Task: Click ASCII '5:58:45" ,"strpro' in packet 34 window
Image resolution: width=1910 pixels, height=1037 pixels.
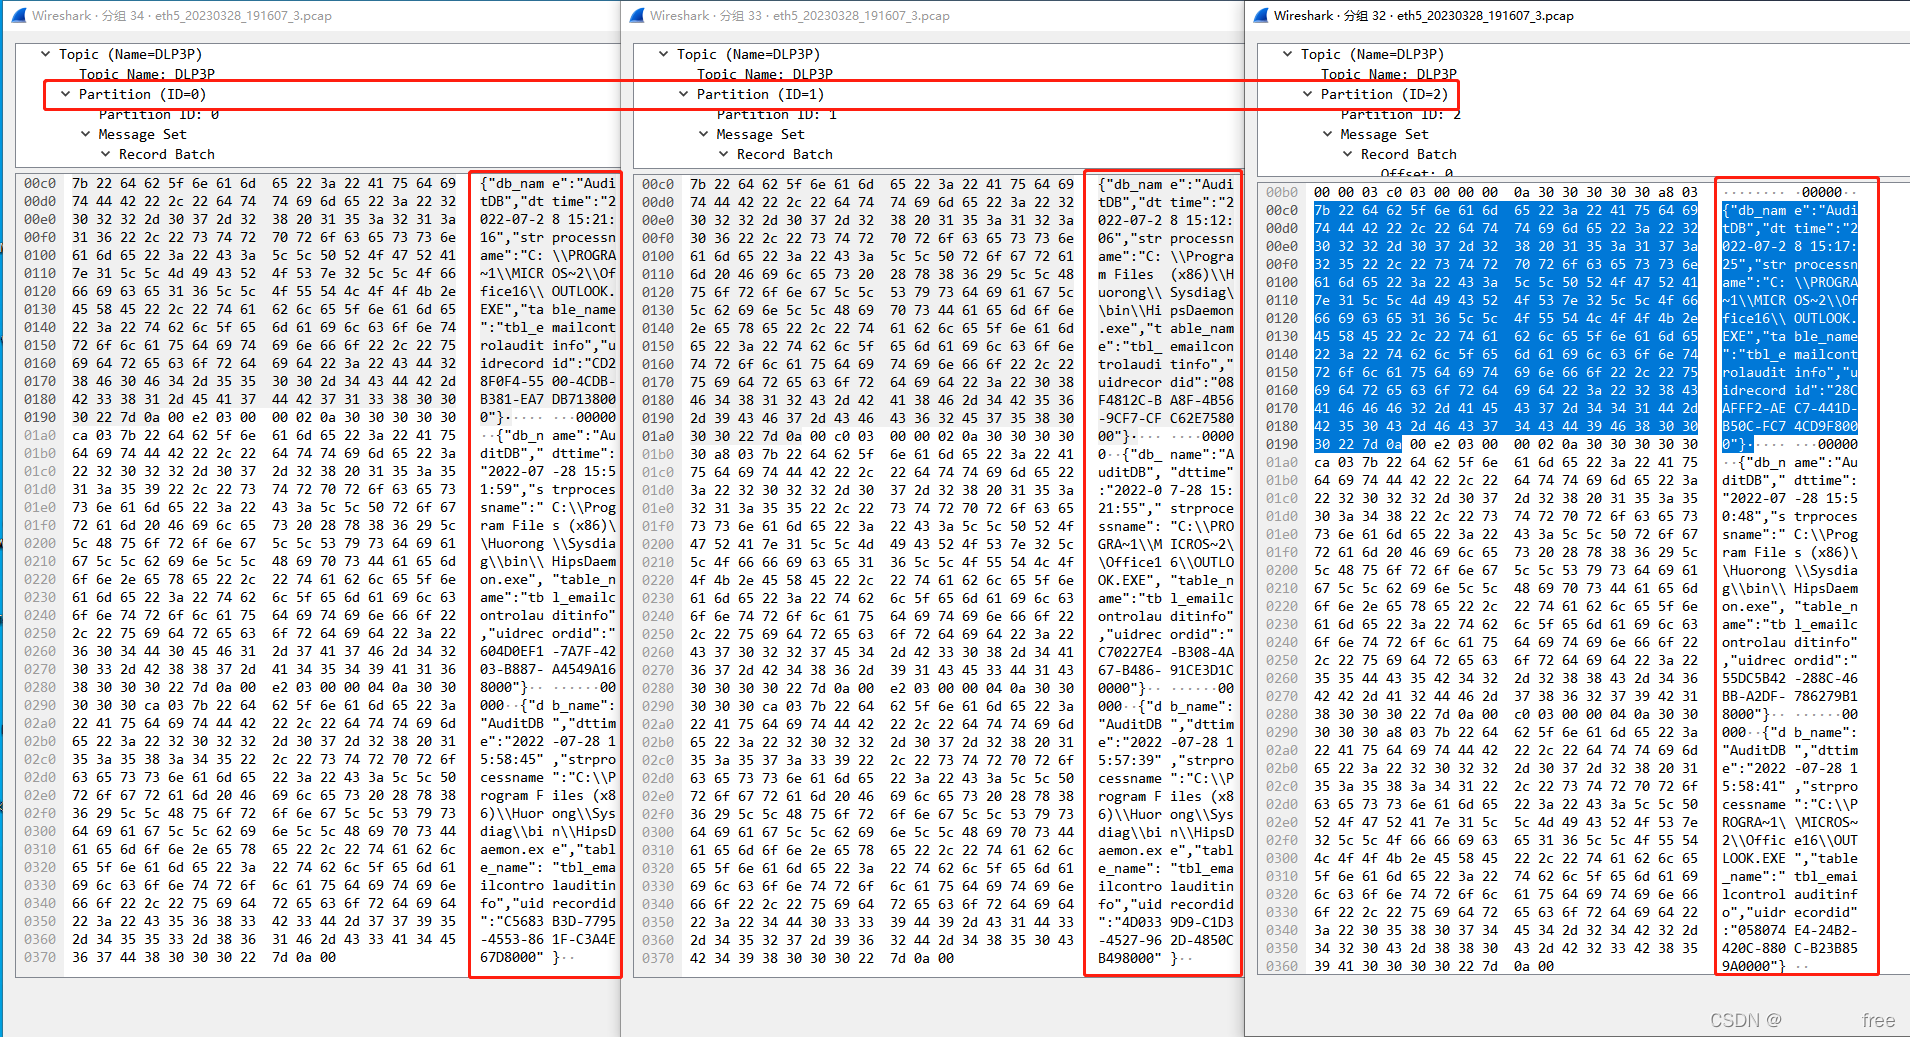Action: tap(548, 759)
